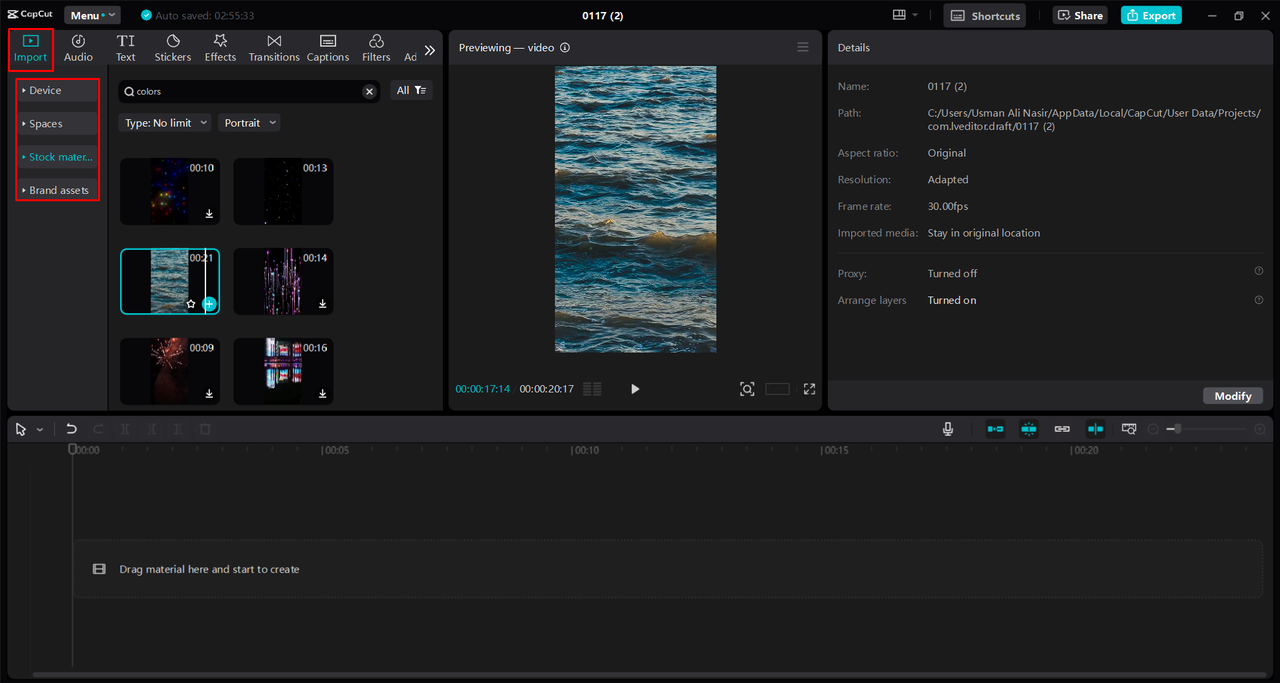Expand the cursor tool mode dropdown

(40, 429)
